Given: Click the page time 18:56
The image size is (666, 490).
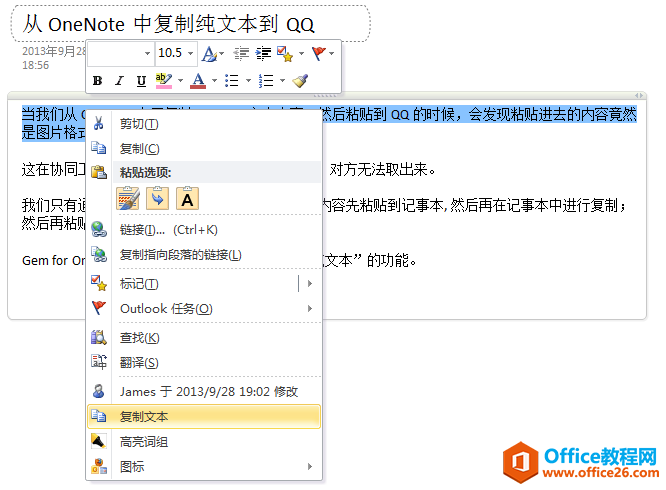Looking at the screenshot, I should click(x=36, y=65).
